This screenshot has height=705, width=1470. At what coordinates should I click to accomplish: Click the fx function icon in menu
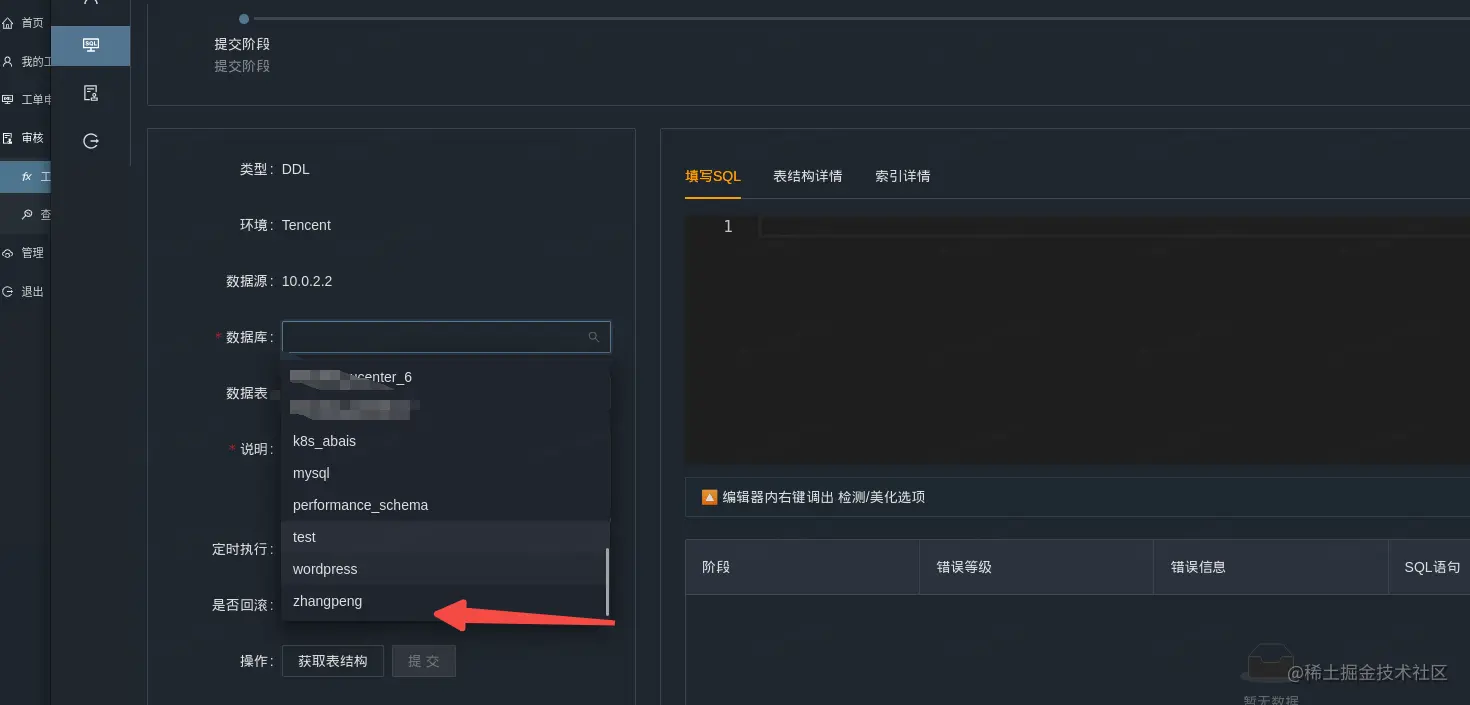[x=27, y=176]
